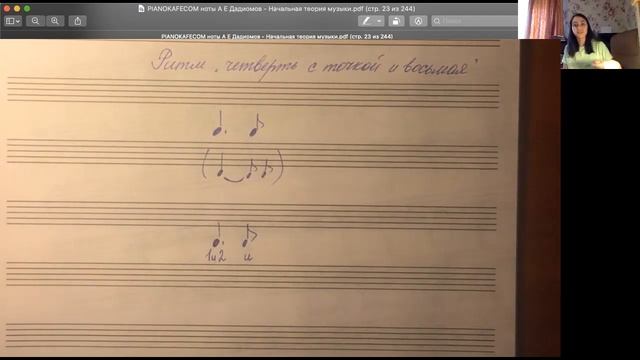This screenshot has height=360, width=640.
Task: Focus the search field in the toolbar
Action: [475, 21]
